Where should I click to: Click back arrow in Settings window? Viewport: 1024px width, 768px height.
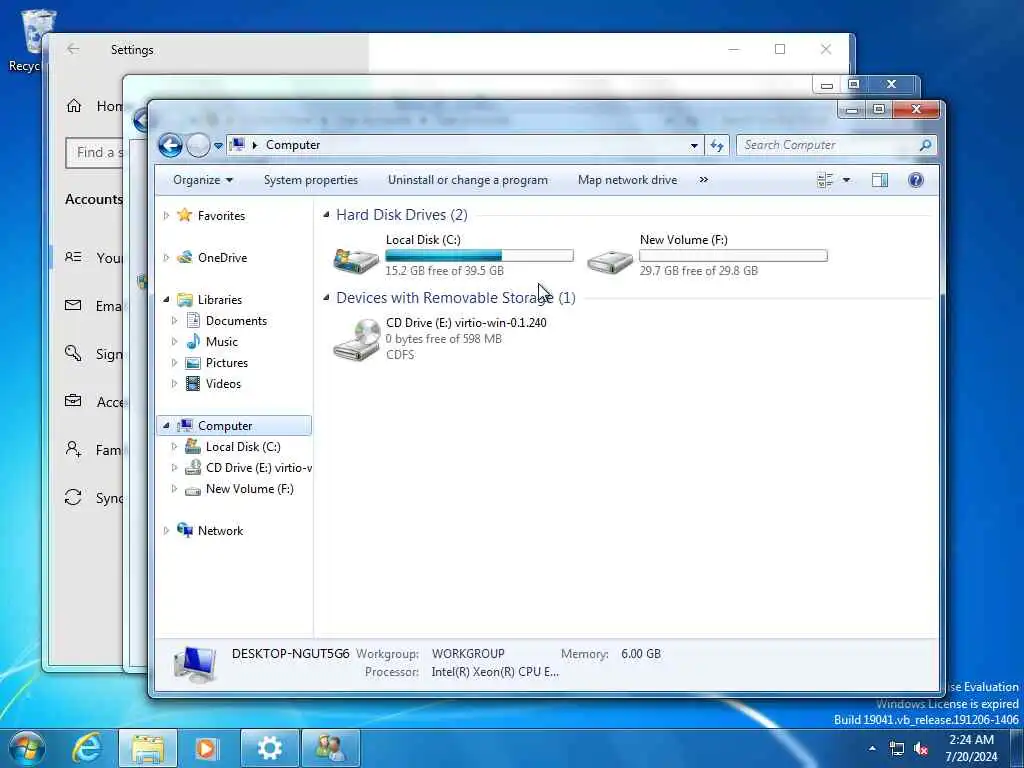coord(73,49)
